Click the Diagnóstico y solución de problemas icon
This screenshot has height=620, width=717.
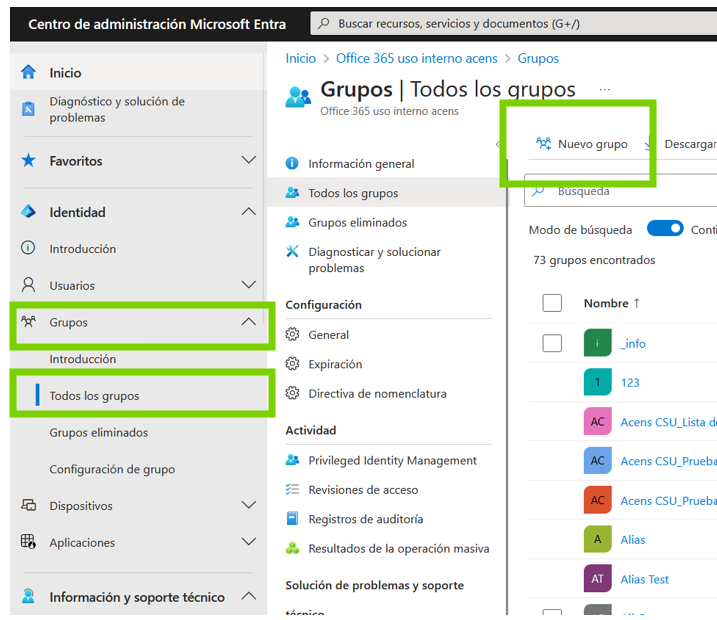(28, 109)
